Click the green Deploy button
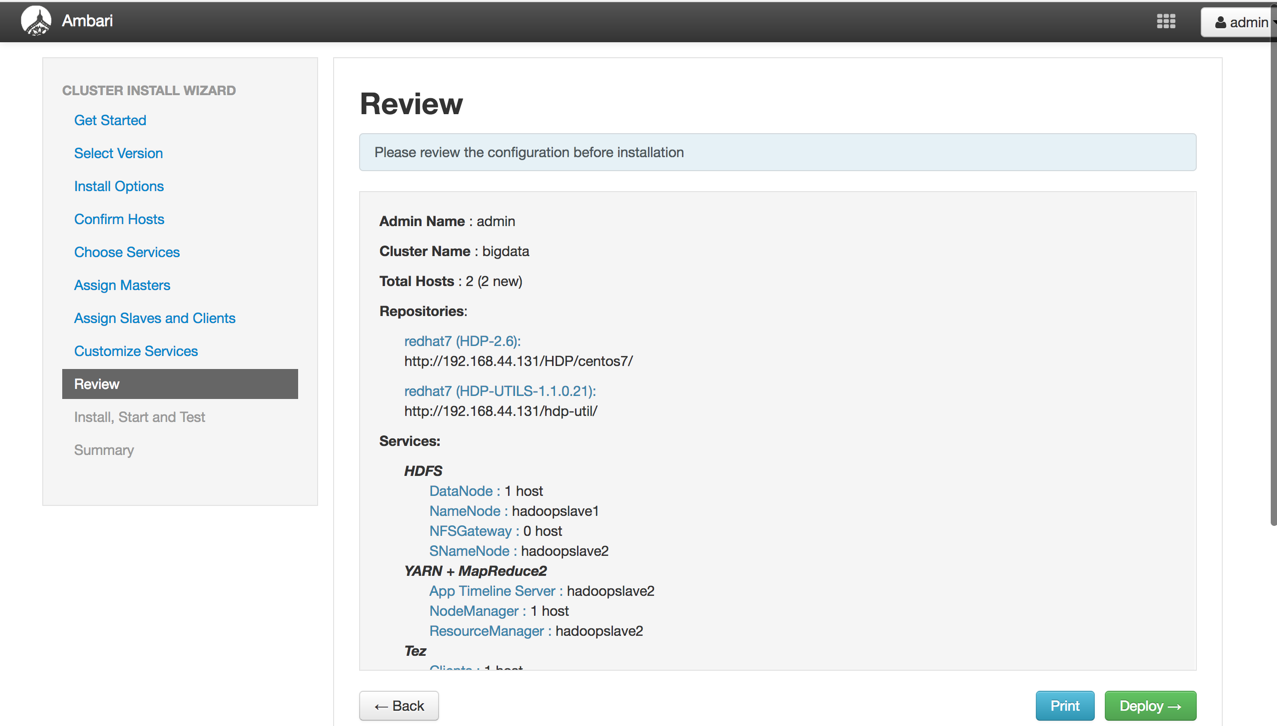This screenshot has width=1277, height=726. point(1150,706)
